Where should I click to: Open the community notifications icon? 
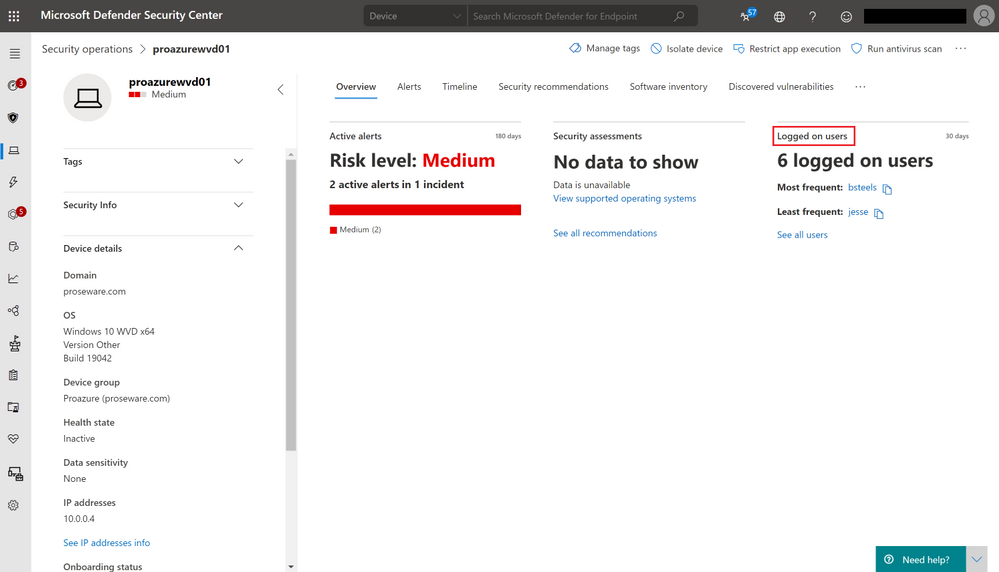click(746, 16)
